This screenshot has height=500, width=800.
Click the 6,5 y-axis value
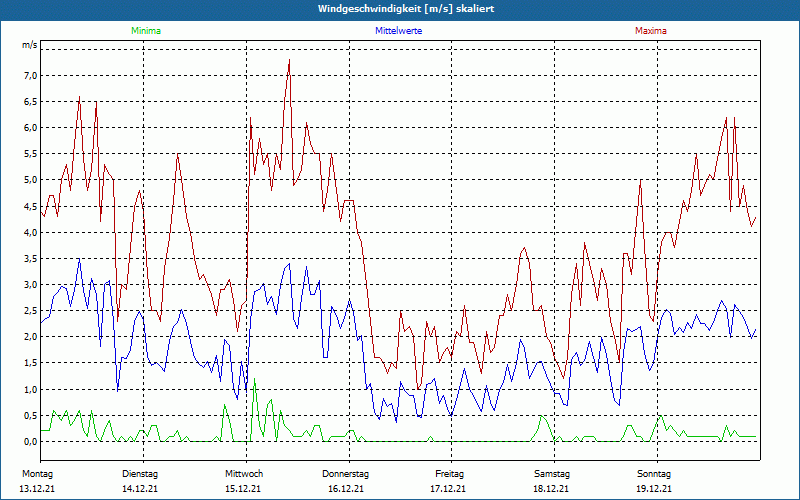(31, 102)
